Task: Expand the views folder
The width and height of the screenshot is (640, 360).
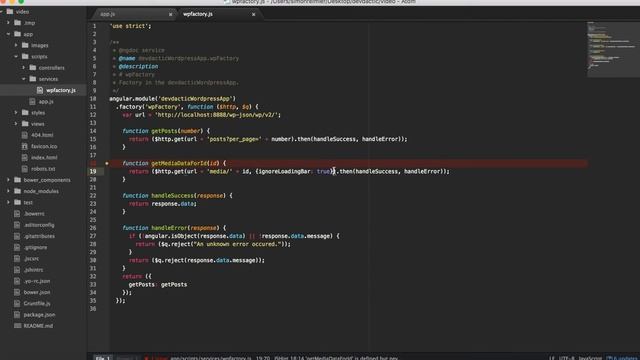Action: point(16,124)
